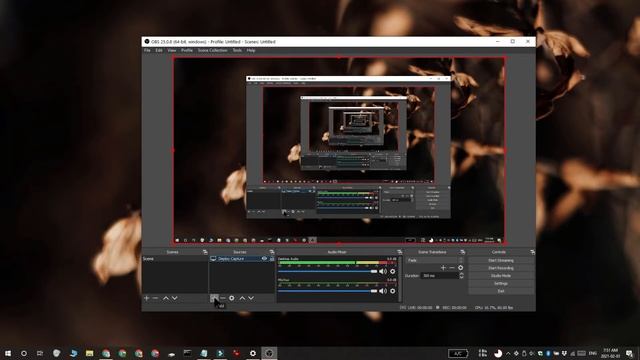The width and height of the screenshot is (640, 360).
Task: Open the Scene Collection menu
Action: pos(212,50)
